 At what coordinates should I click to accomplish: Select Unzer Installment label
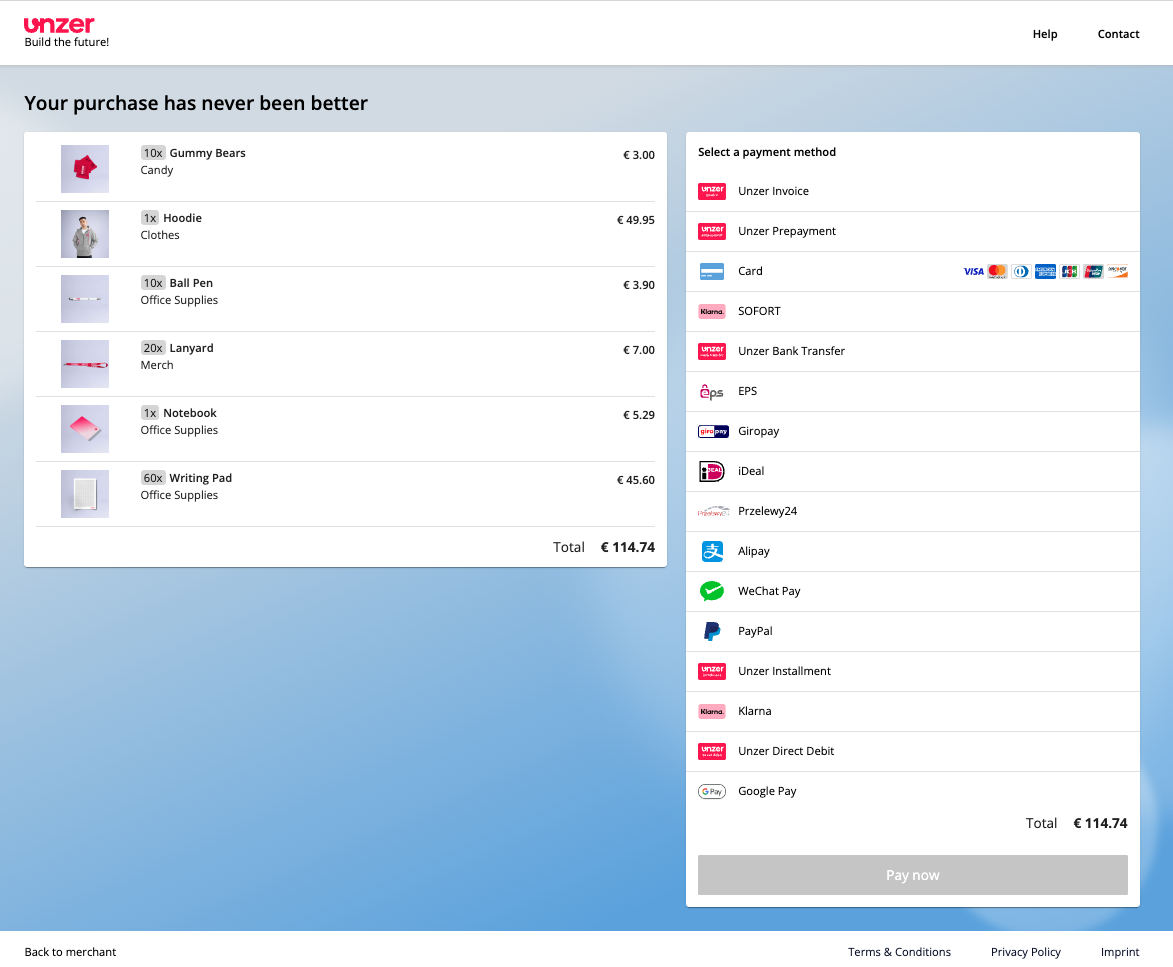click(784, 671)
